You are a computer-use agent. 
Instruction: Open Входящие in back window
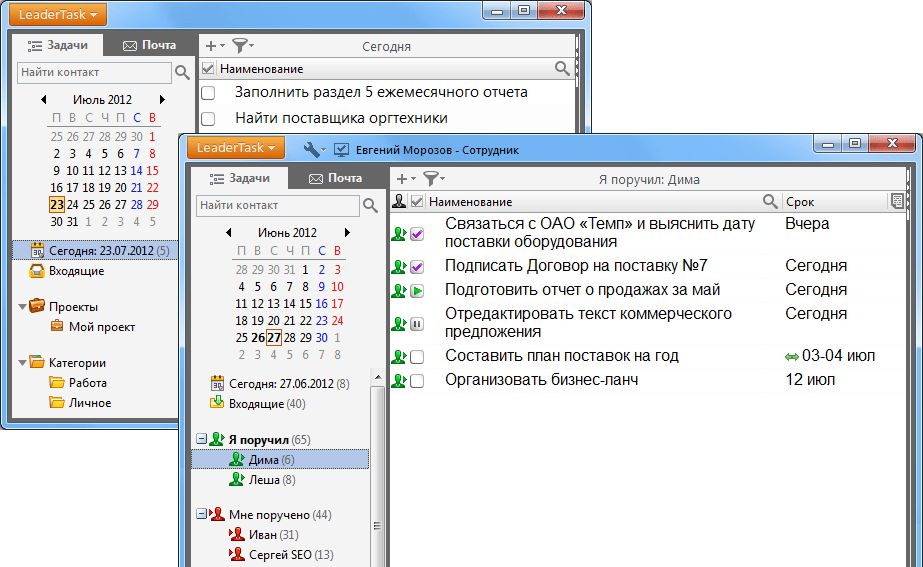pos(67,271)
